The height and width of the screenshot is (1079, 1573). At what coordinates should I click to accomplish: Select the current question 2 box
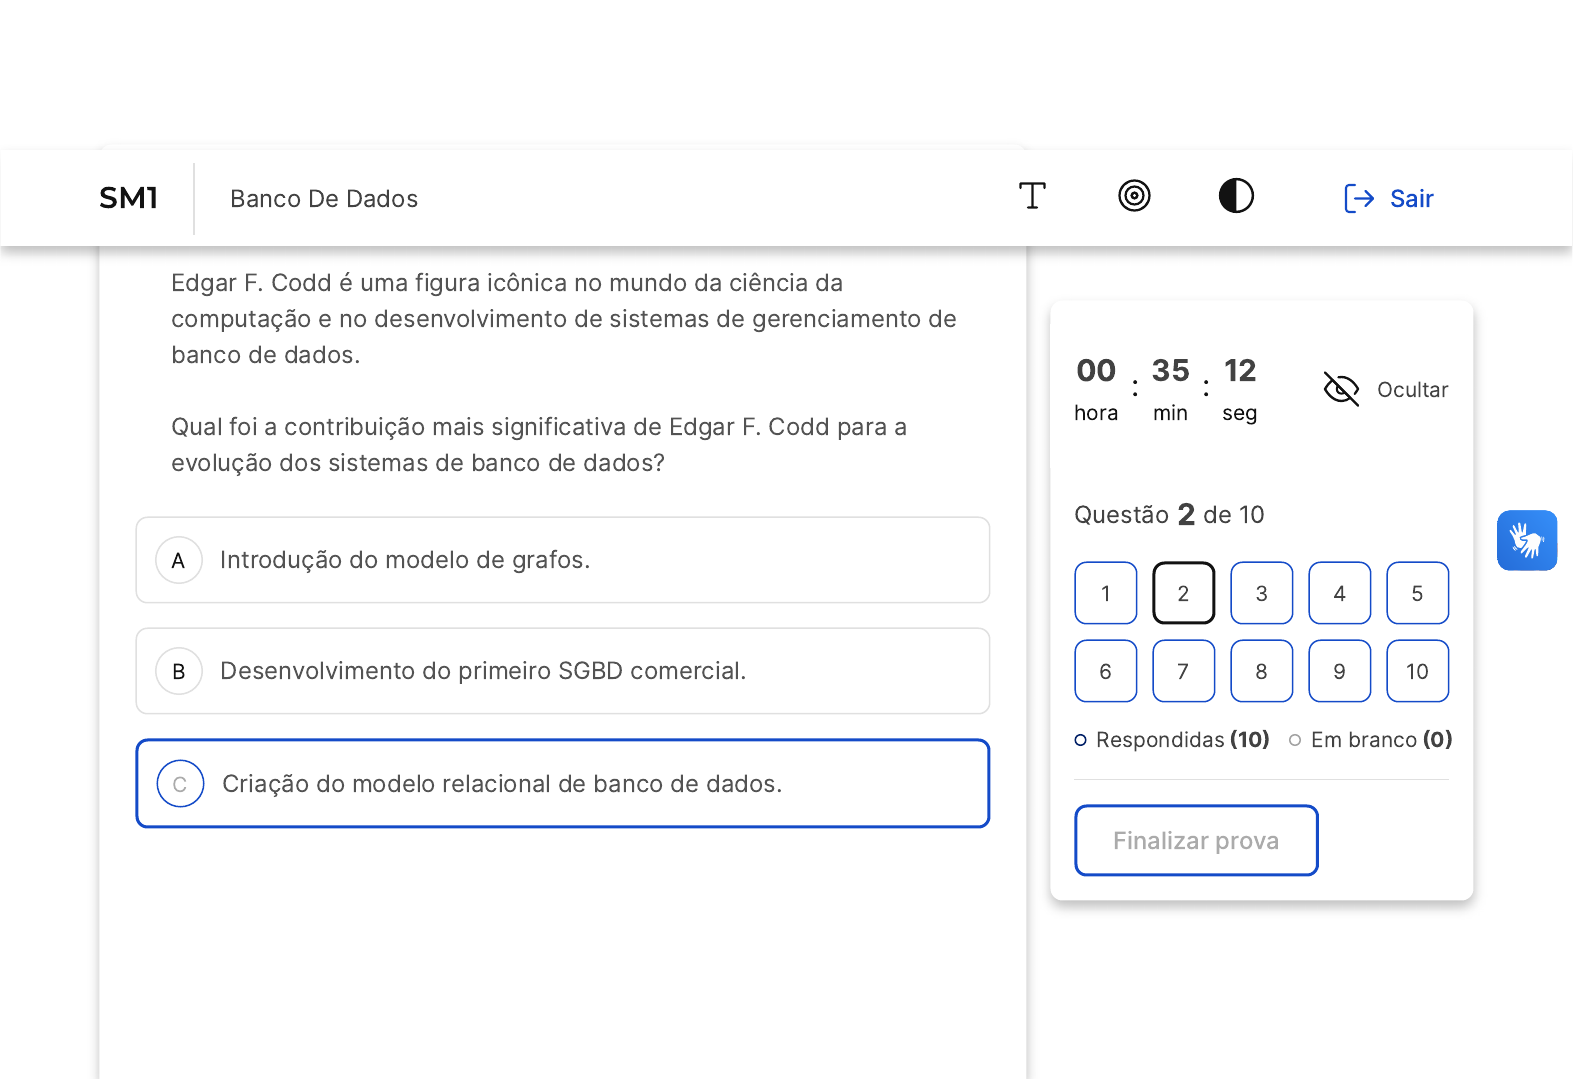pos(1183,593)
